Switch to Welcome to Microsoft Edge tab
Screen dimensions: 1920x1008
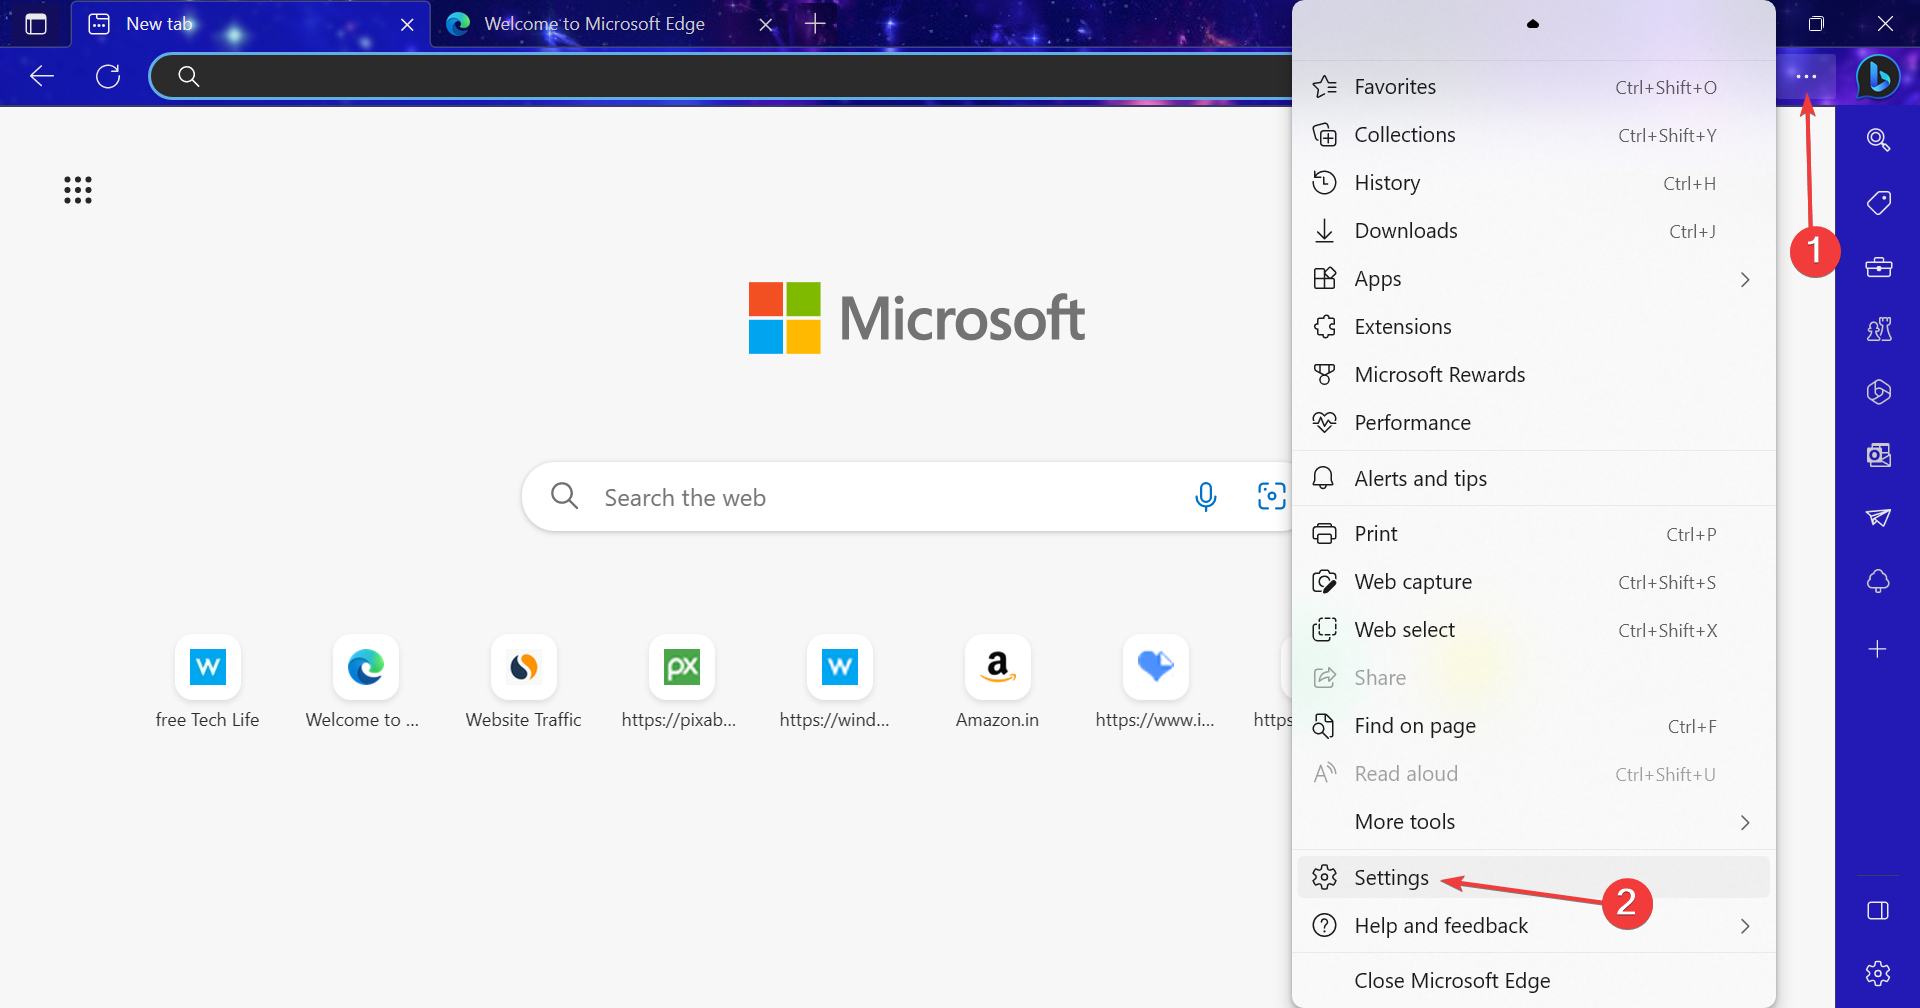coord(594,24)
